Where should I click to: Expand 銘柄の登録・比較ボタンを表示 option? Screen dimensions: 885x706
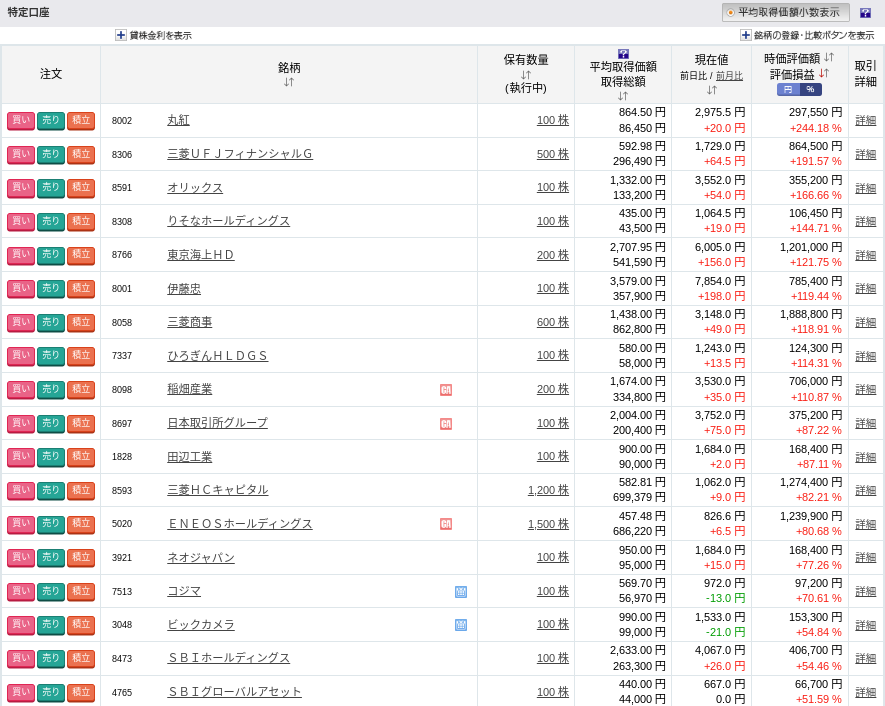click(x=807, y=35)
